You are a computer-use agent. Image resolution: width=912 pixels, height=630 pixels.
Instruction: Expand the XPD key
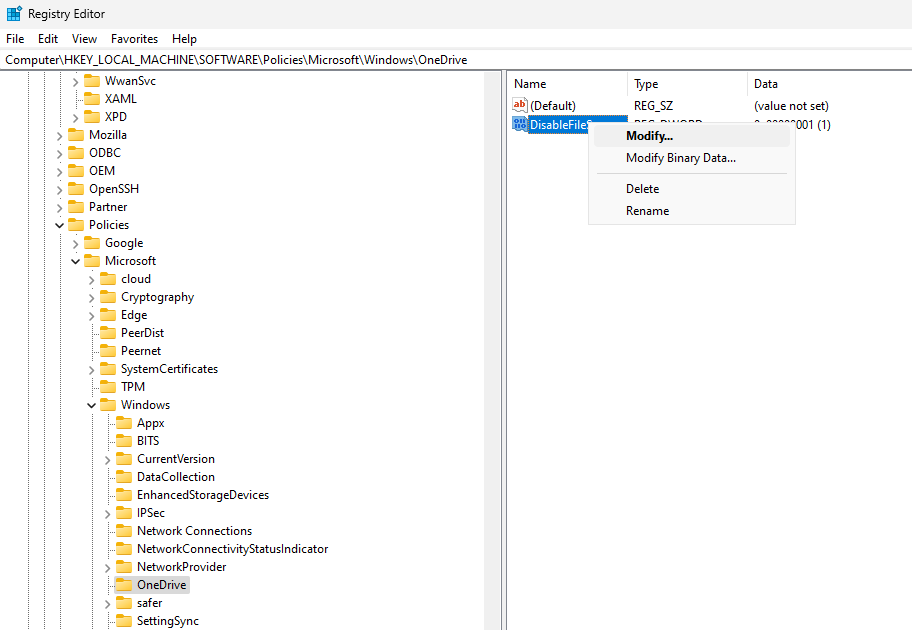(76, 118)
